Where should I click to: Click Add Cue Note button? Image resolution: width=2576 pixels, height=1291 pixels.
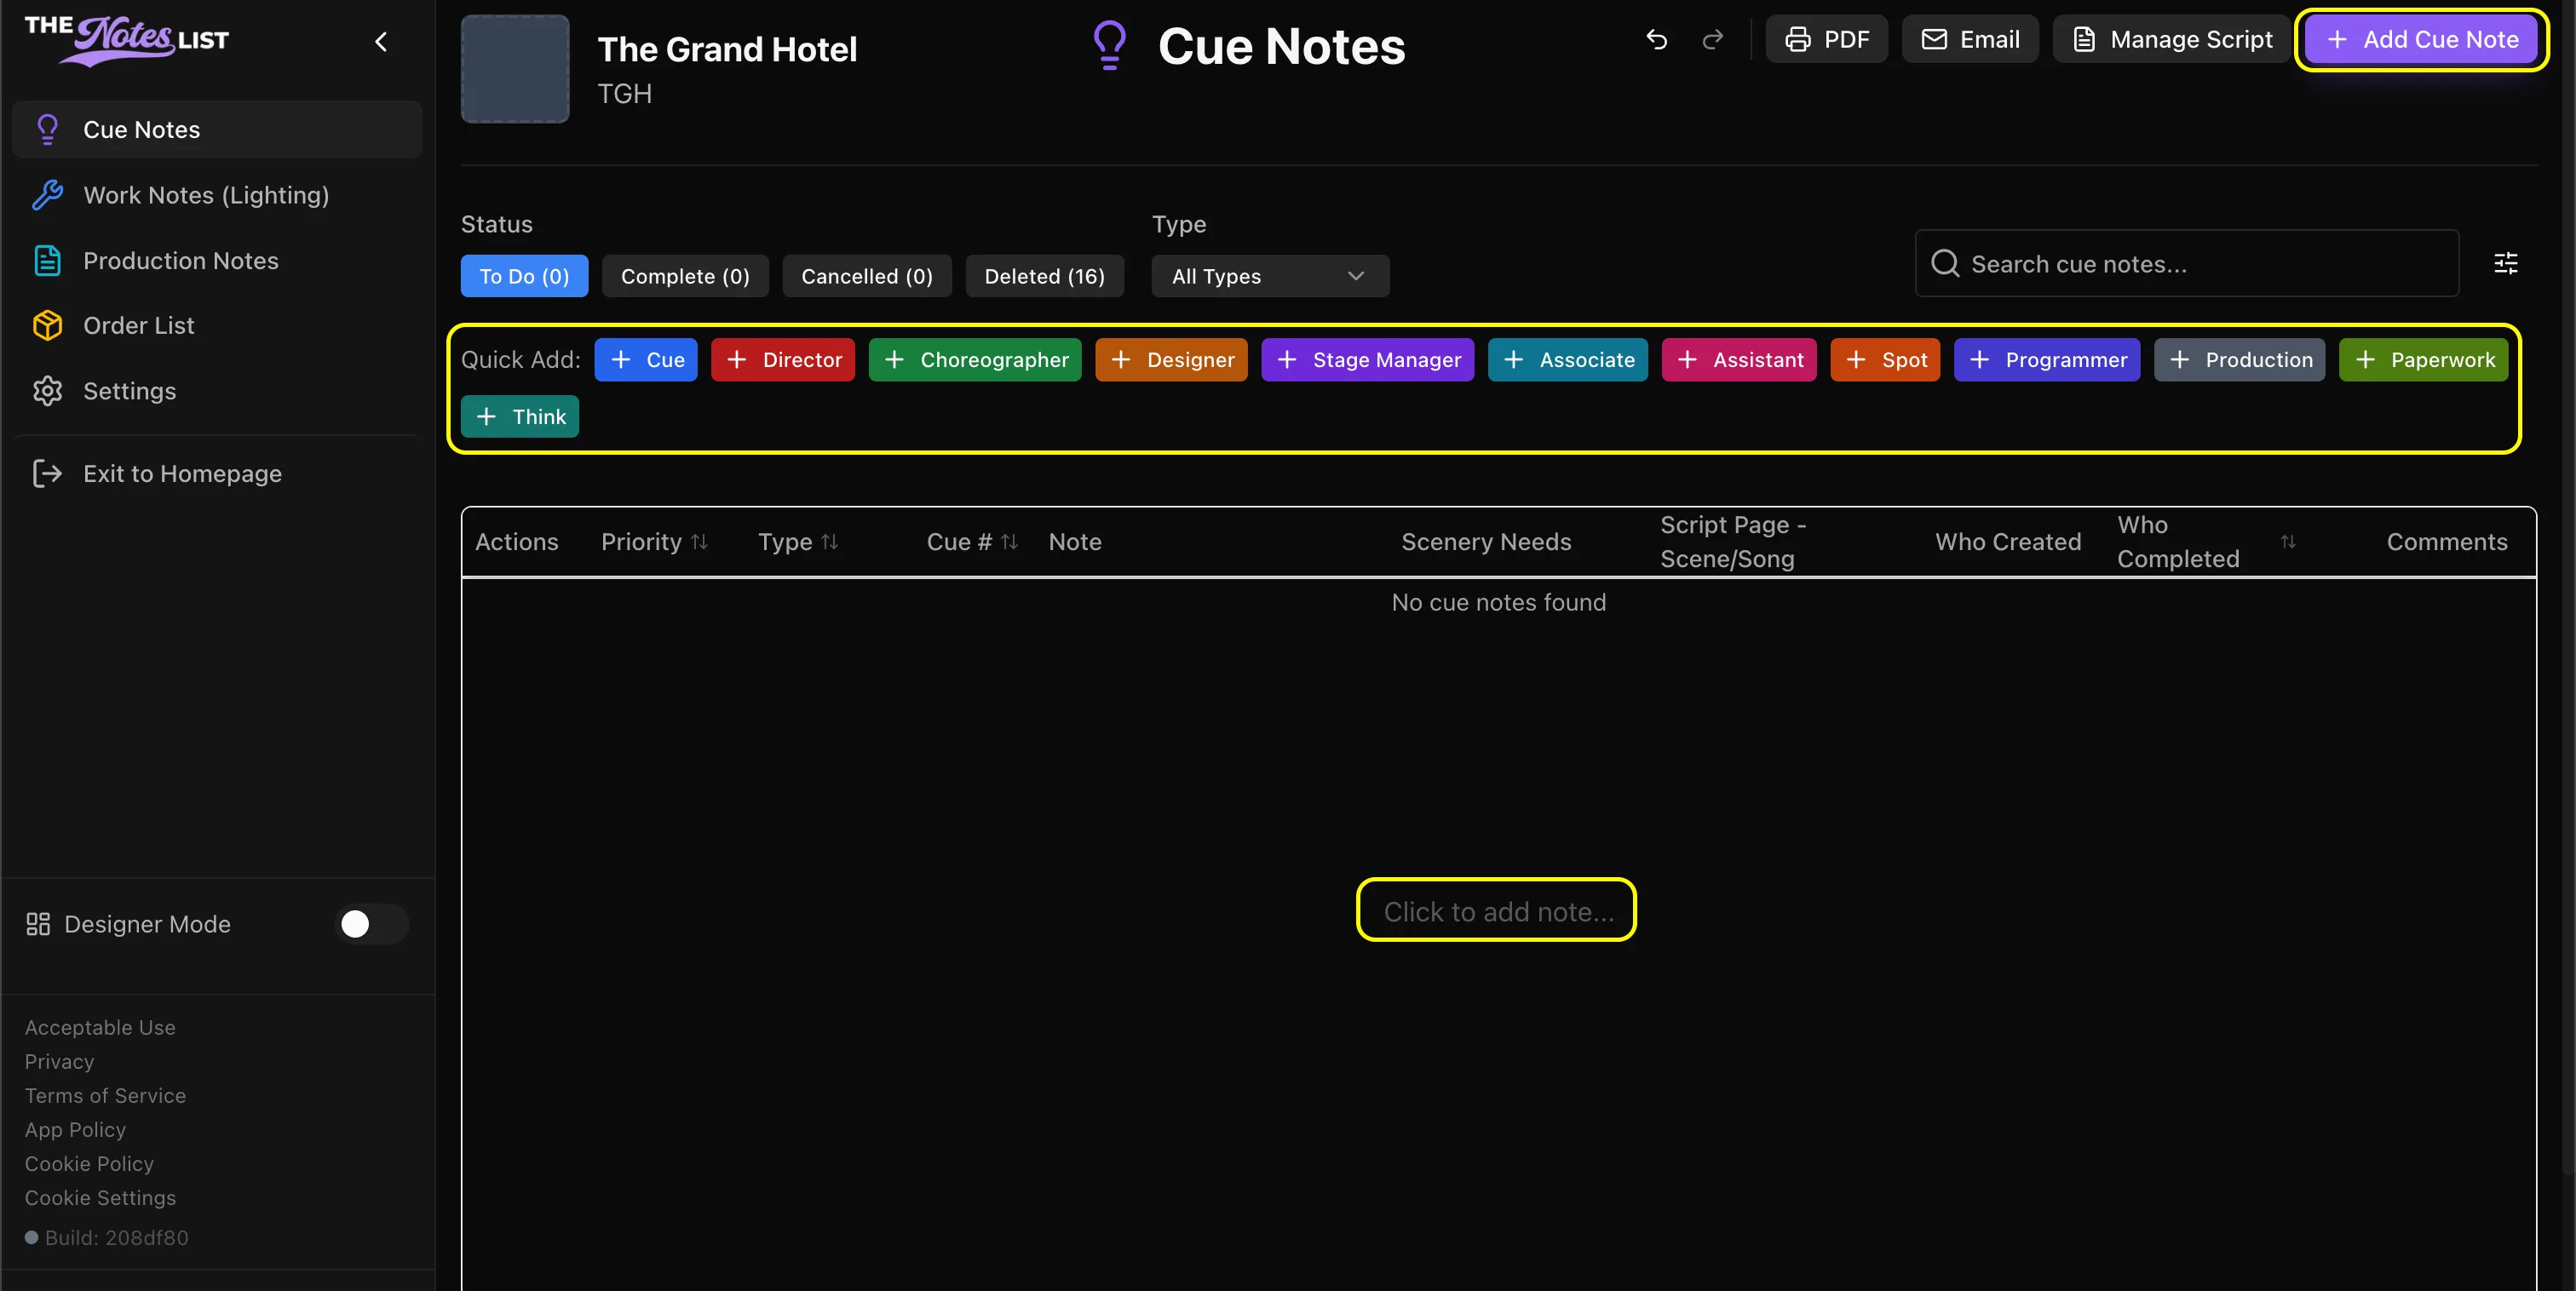pyautogui.click(x=2421, y=39)
